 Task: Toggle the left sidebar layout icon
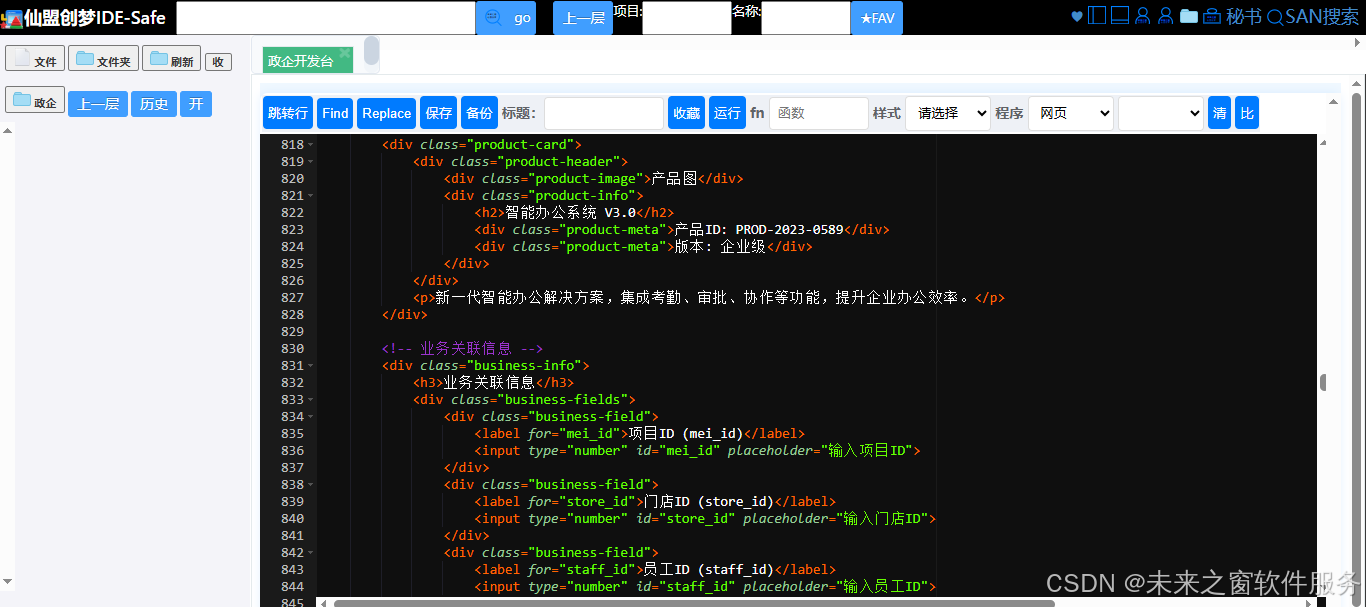pos(1097,16)
